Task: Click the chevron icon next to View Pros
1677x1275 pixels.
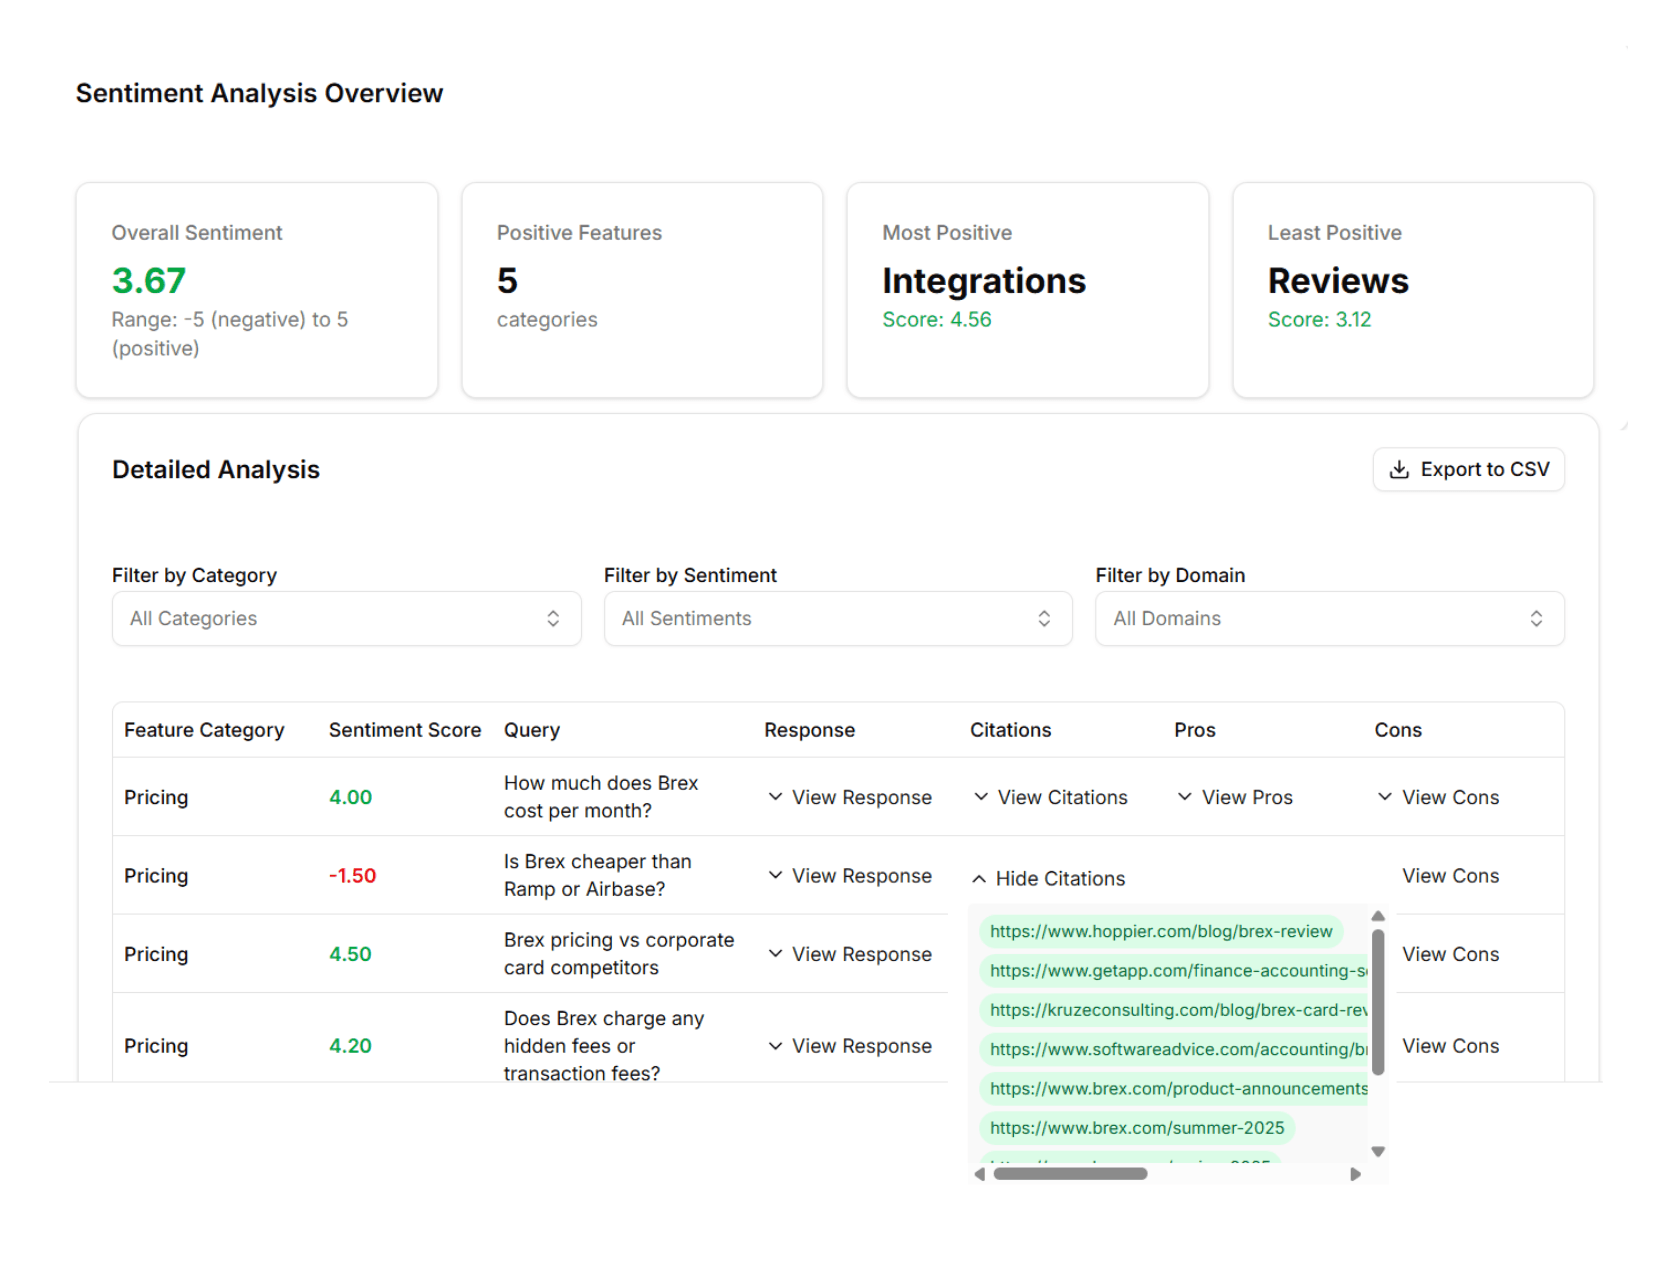Action: click(x=1184, y=797)
